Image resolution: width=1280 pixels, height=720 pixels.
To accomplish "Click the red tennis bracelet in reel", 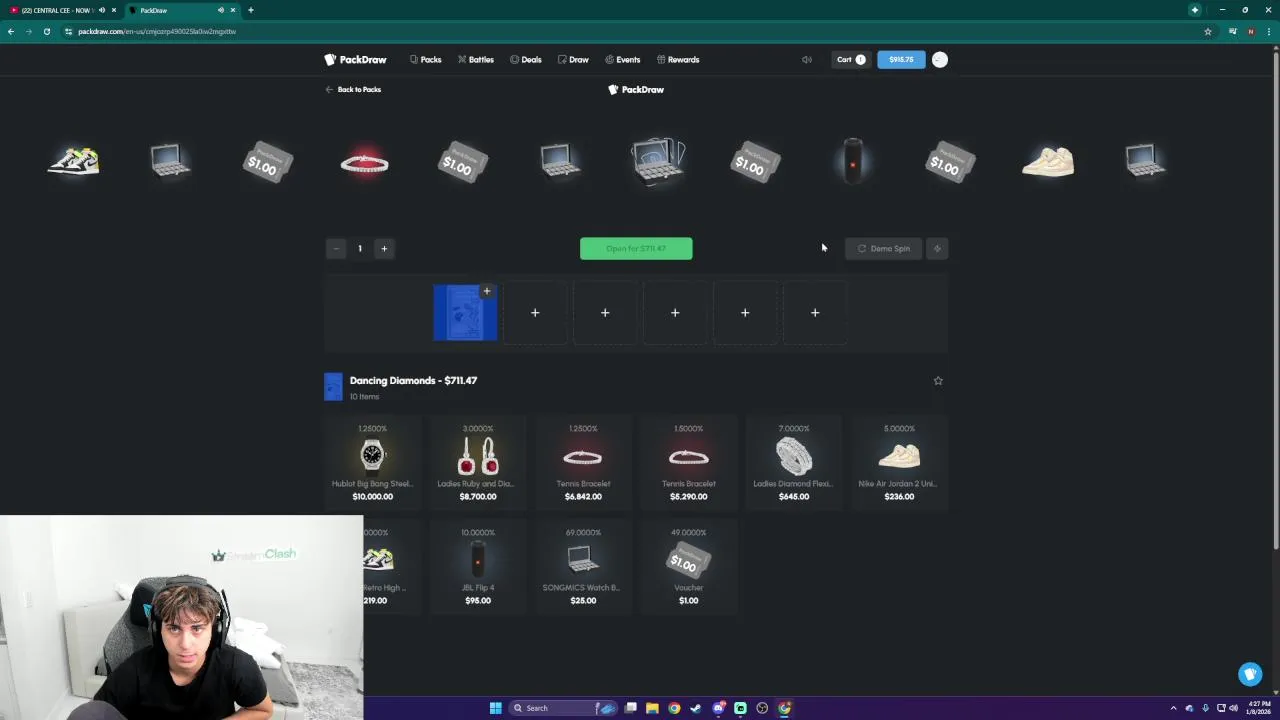I will pos(364,163).
